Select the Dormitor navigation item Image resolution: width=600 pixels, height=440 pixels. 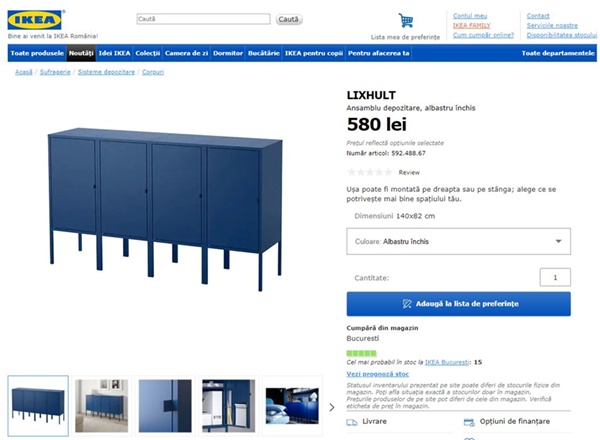click(228, 53)
